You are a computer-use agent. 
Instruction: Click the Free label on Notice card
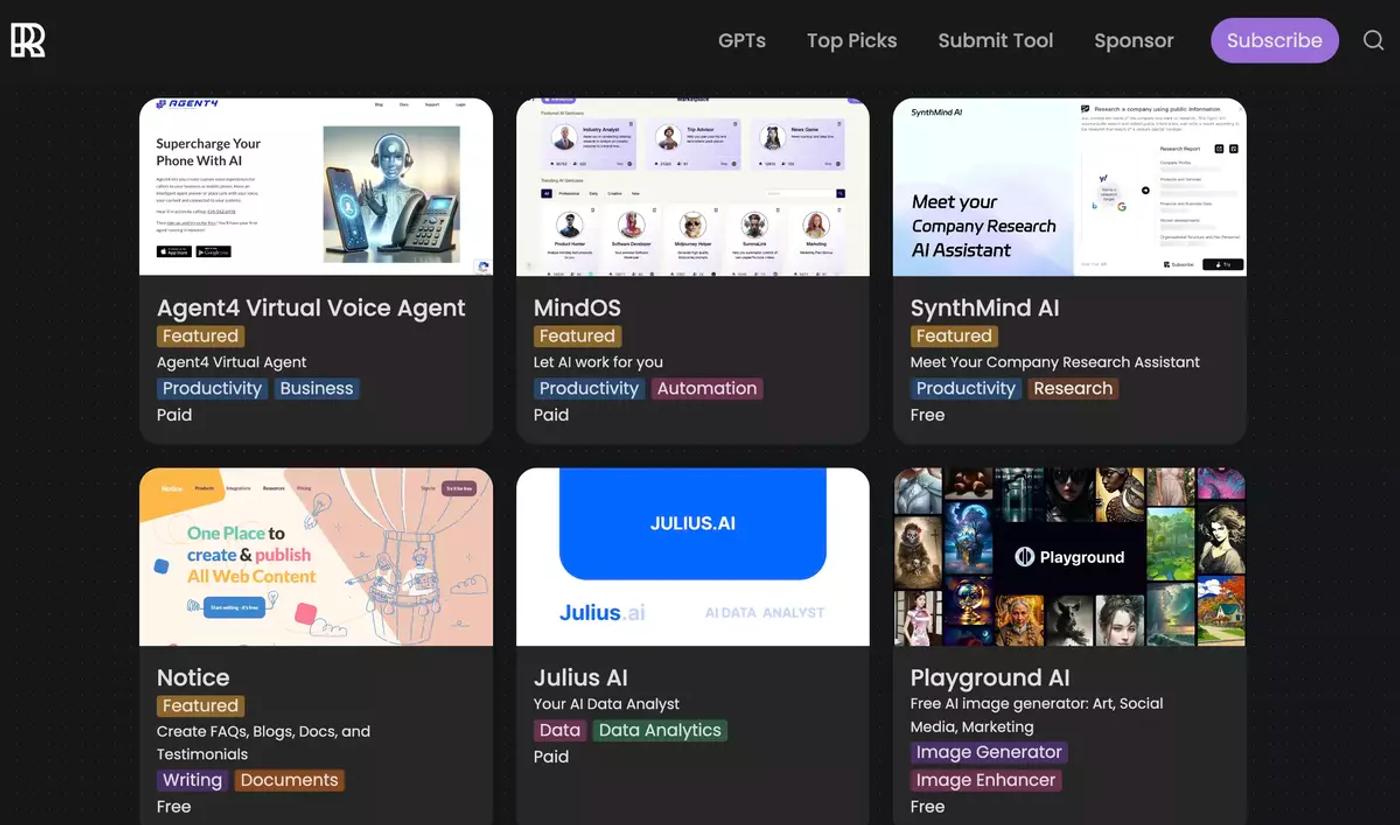pos(174,807)
